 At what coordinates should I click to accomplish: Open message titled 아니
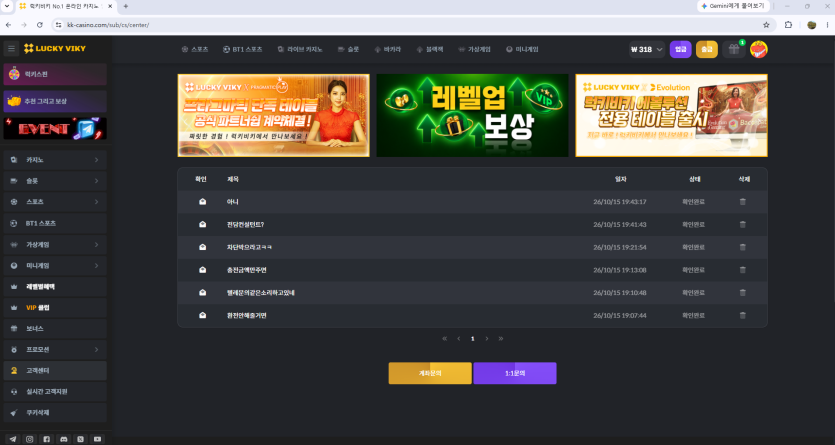pos(233,202)
